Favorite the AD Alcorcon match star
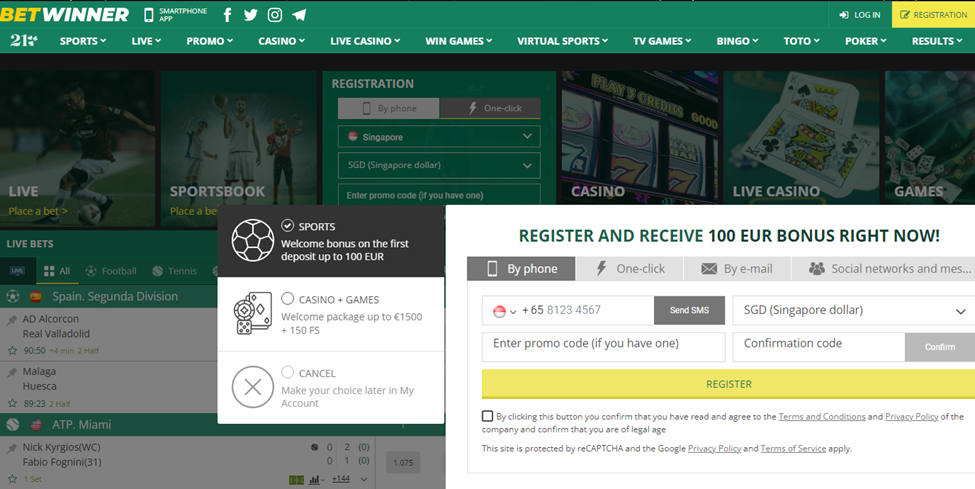Image resolution: width=975 pixels, height=489 pixels. click(12, 350)
